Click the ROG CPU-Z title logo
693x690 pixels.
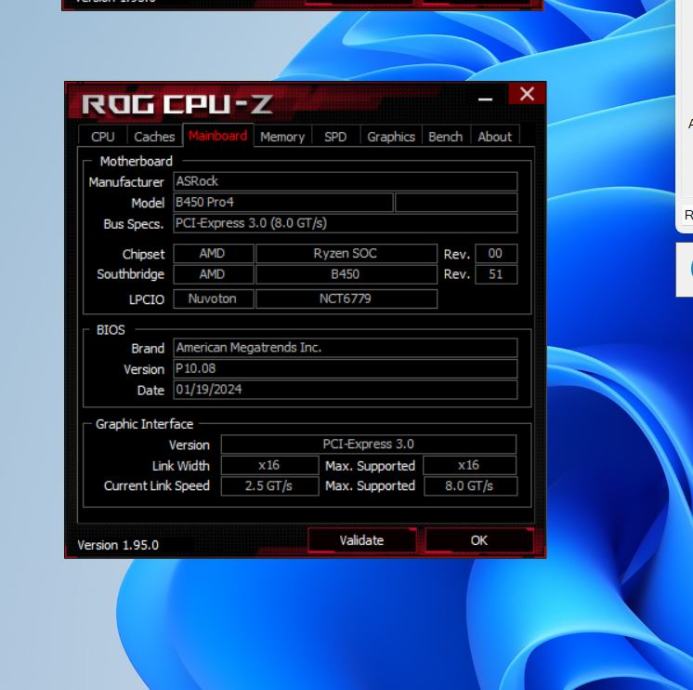pyautogui.click(x=177, y=104)
